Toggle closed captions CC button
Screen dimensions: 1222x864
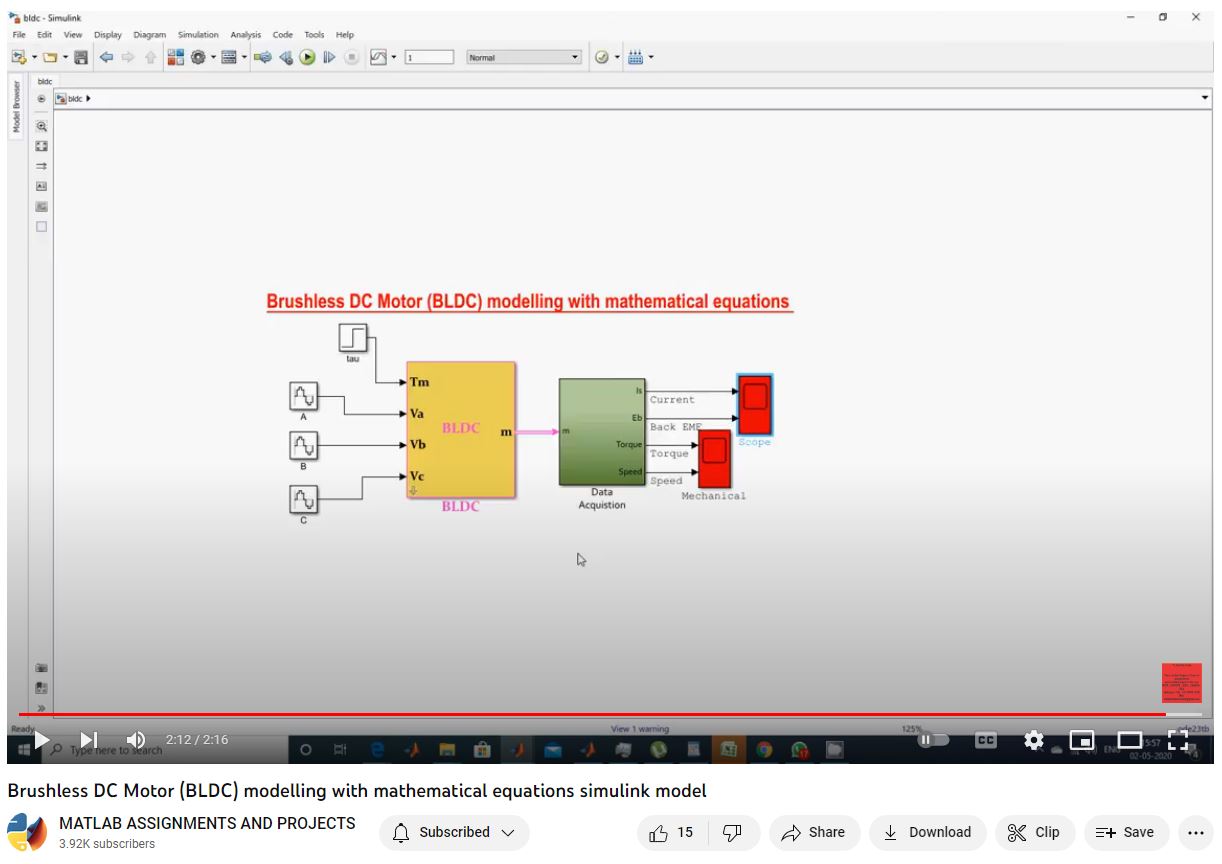pyautogui.click(x=986, y=740)
